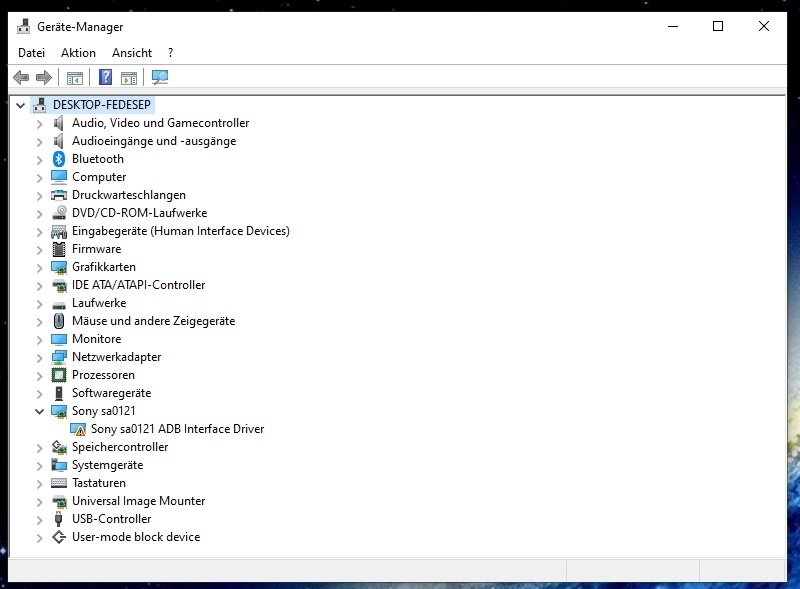This screenshot has width=800, height=589.
Task: Expand the Laufwerke category
Action: tap(40, 304)
